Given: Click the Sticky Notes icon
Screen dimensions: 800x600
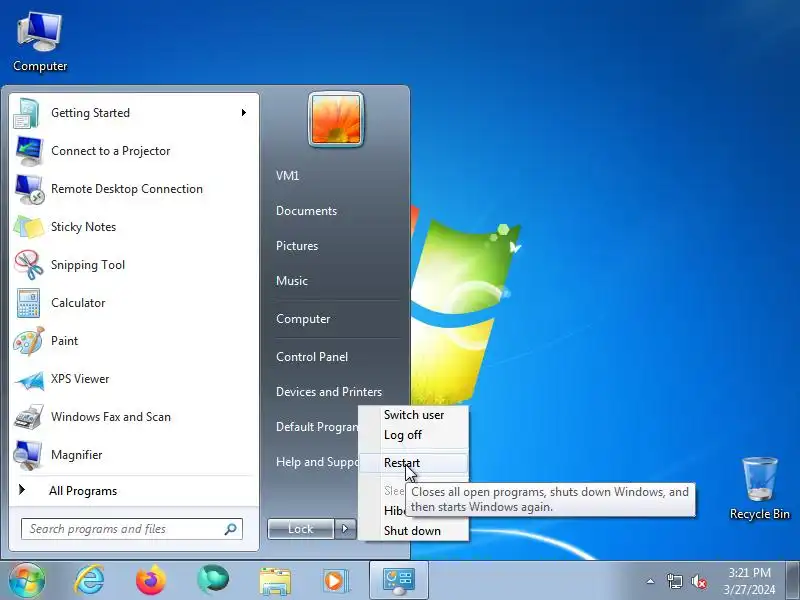Looking at the screenshot, I should [x=29, y=227].
